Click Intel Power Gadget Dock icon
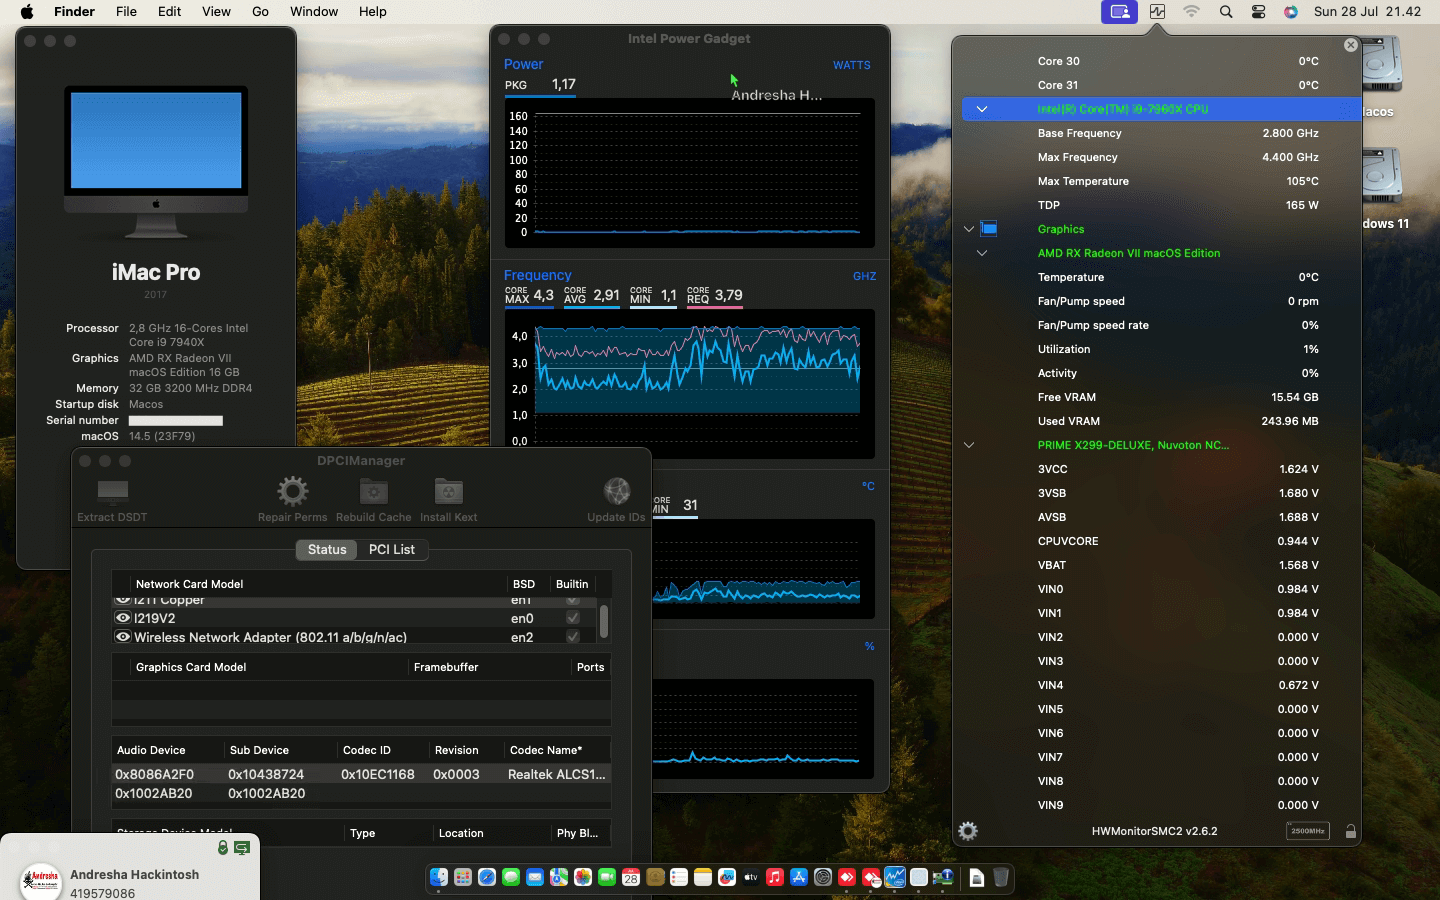The width and height of the screenshot is (1440, 900). click(x=895, y=877)
